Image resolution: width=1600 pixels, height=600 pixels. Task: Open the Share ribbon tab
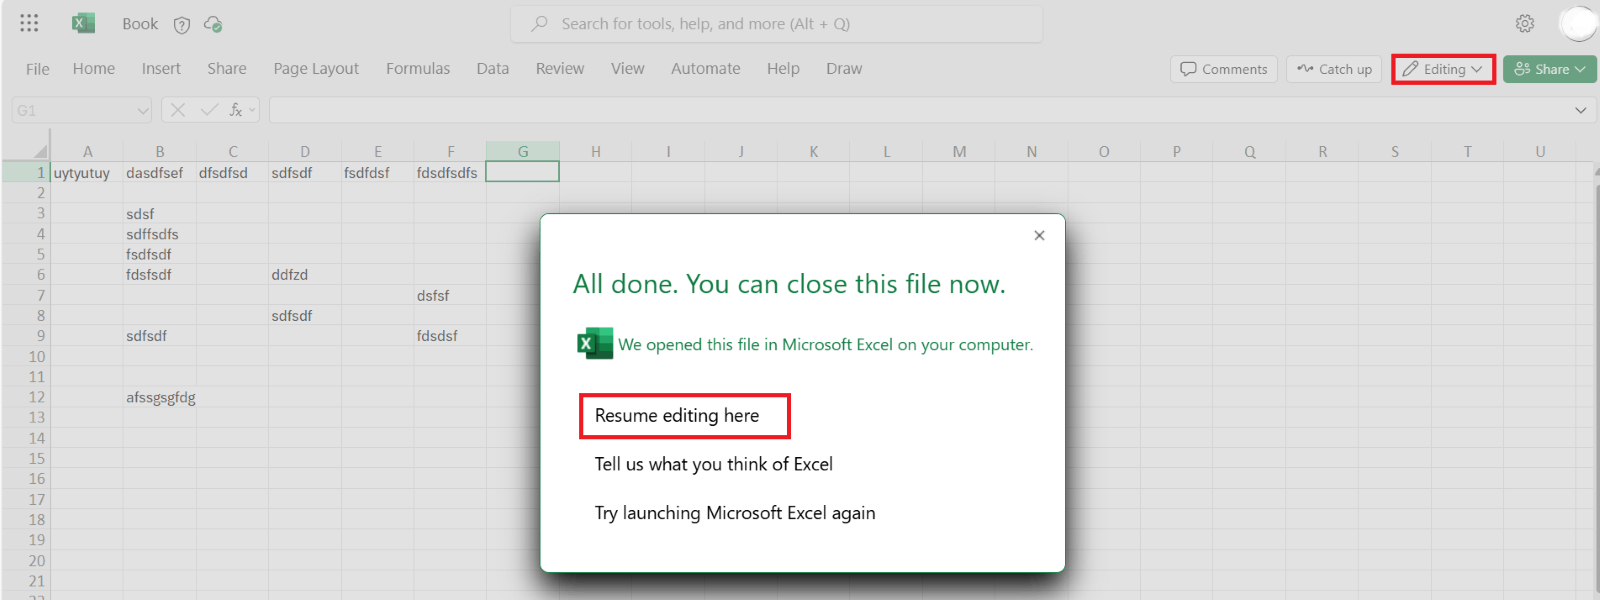(227, 69)
